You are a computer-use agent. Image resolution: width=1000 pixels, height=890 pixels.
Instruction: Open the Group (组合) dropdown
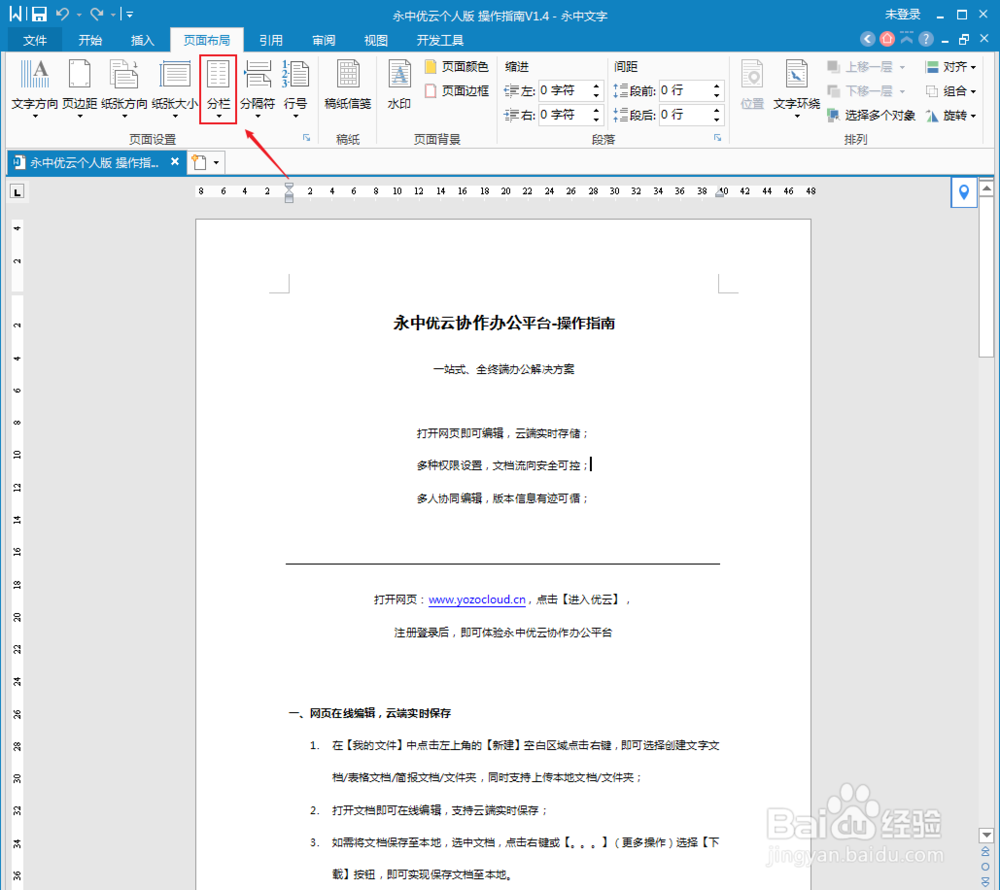[951, 91]
